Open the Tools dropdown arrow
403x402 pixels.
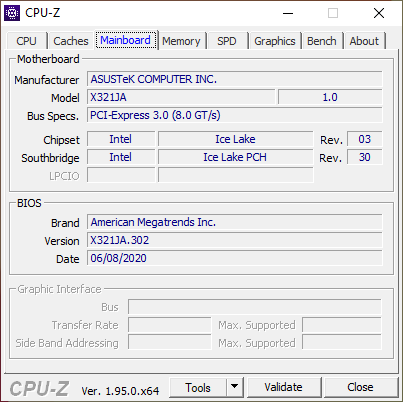pyautogui.click(x=235, y=387)
